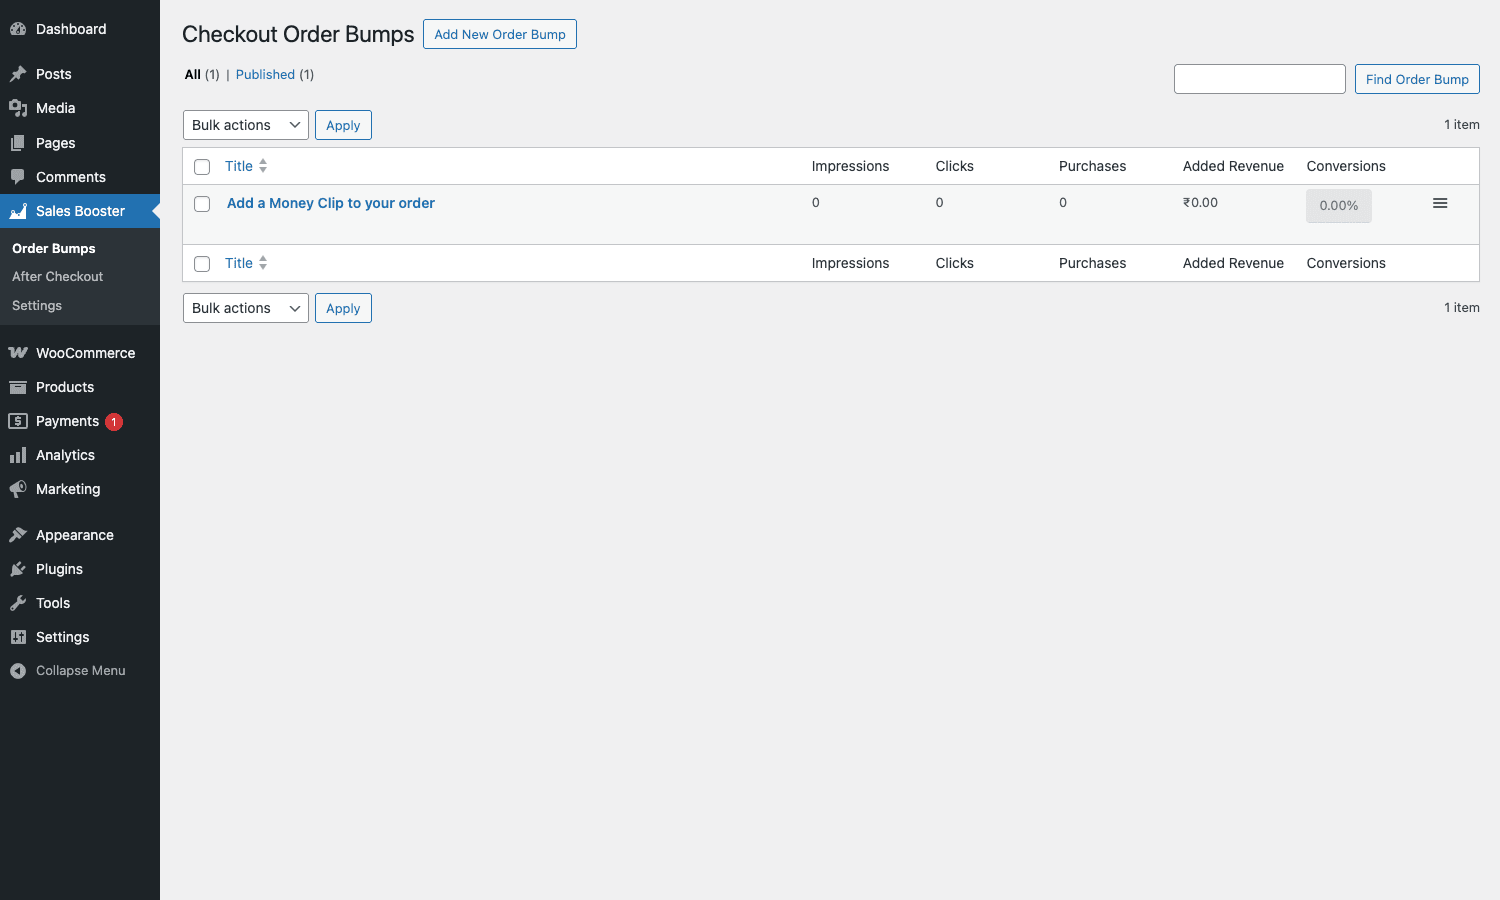Screen dimensions: 1500x900
Task: Open the Plugins menu
Action: click(x=80, y=569)
